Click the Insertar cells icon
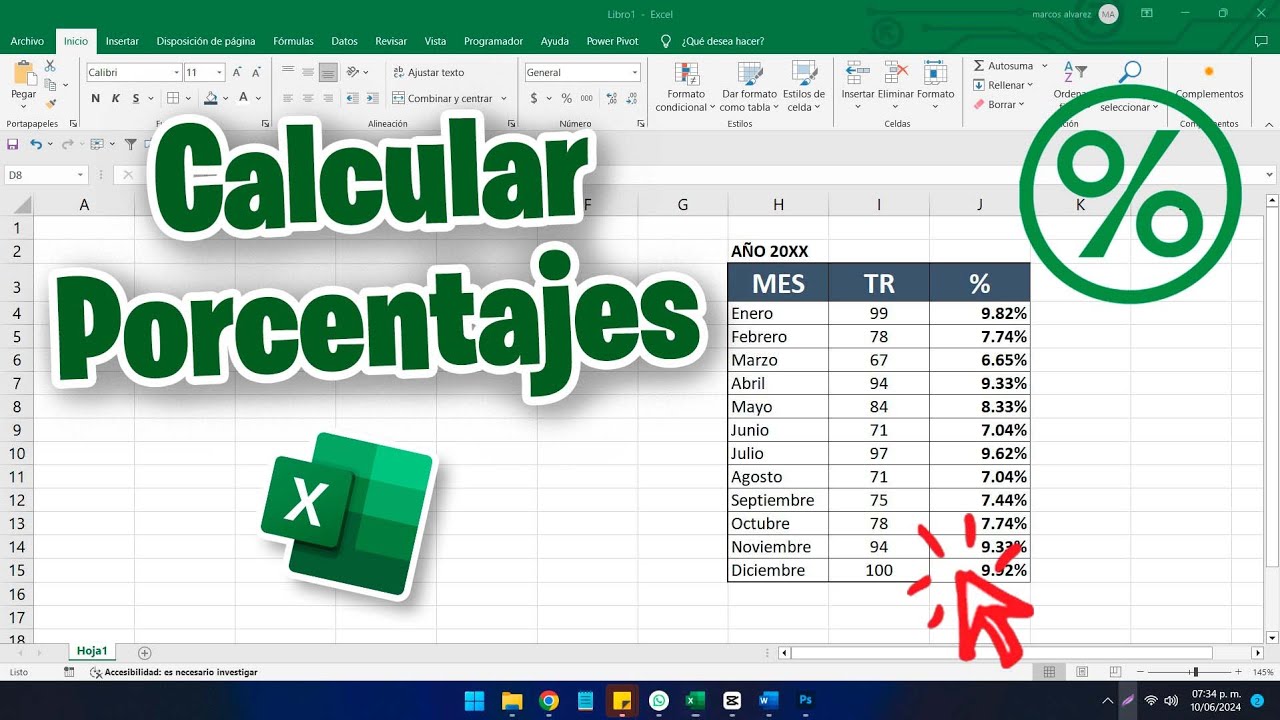The width and height of the screenshot is (1280, 720). (857, 72)
